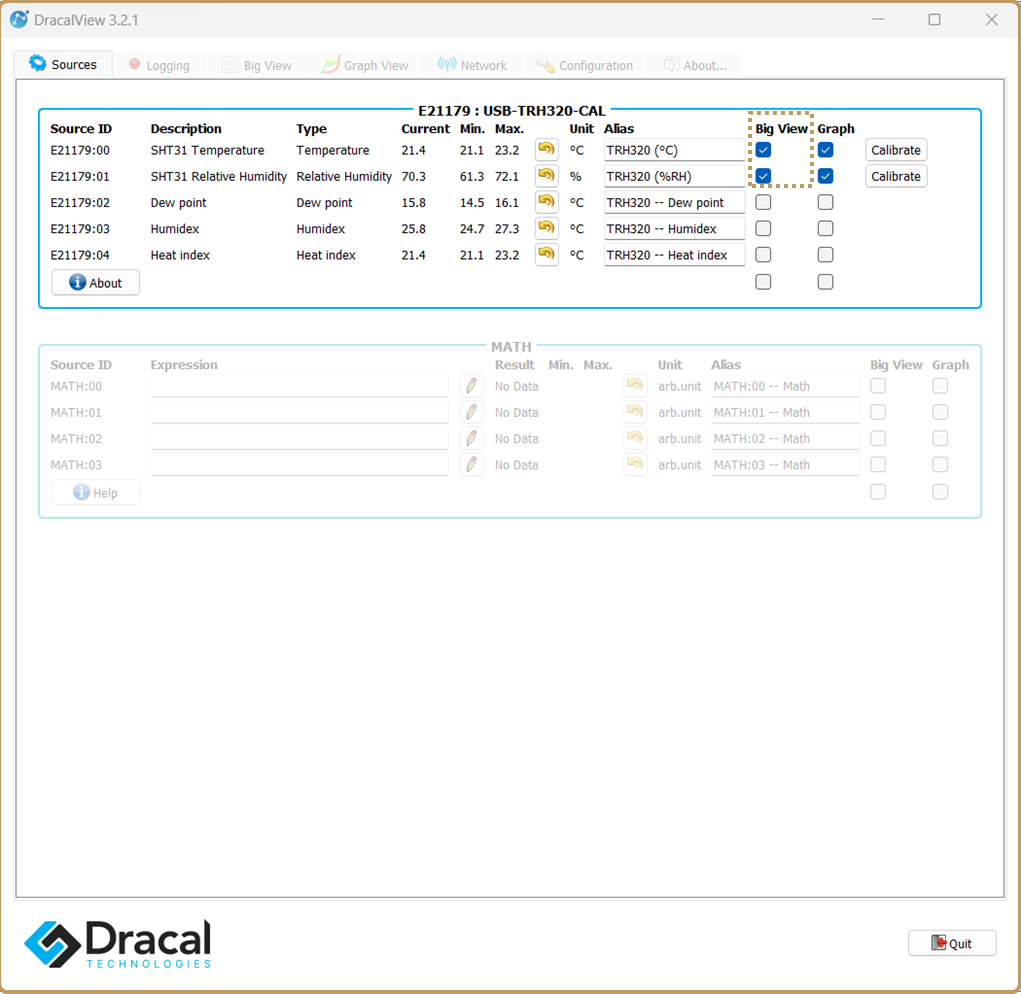Open the Graph View tab
The height and width of the screenshot is (994, 1021).
(x=365, y=65)
